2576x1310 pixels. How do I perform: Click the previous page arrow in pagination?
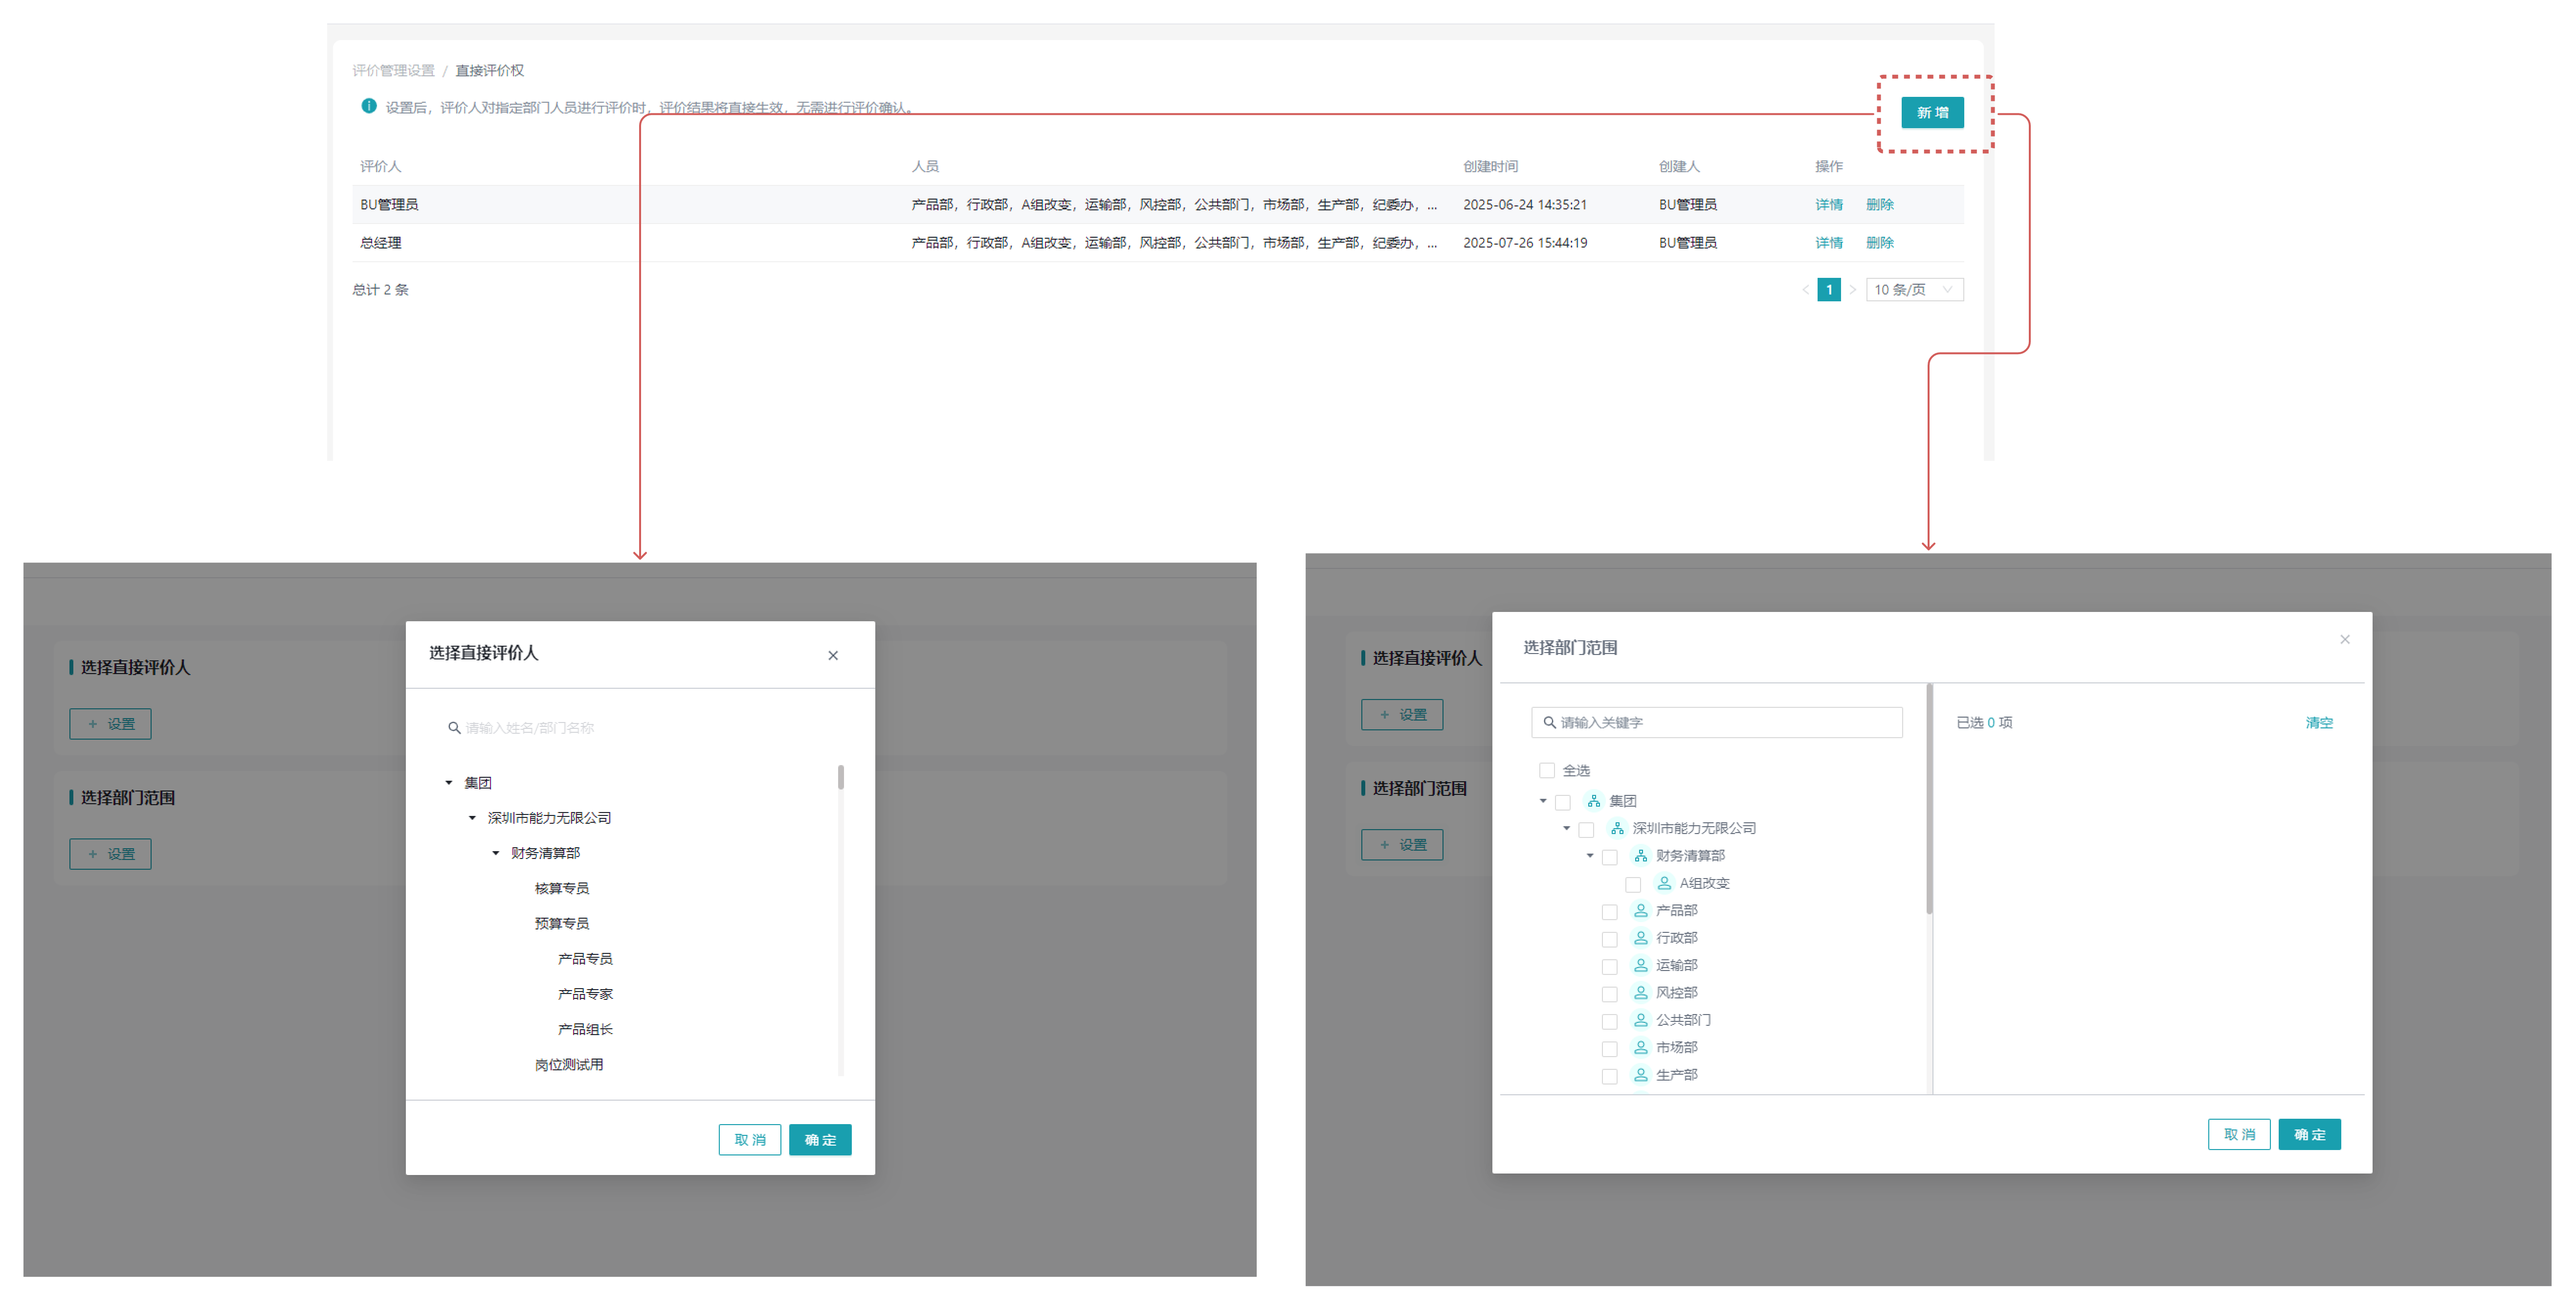1805,290
